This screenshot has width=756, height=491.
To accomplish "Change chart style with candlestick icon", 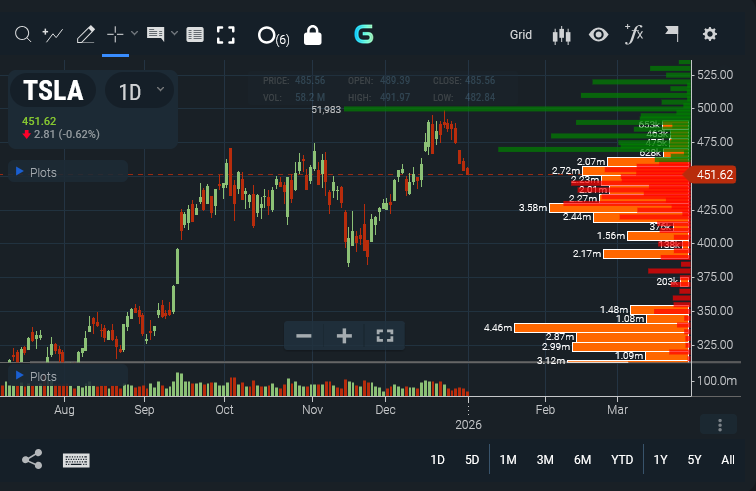I will coord(562,35).
